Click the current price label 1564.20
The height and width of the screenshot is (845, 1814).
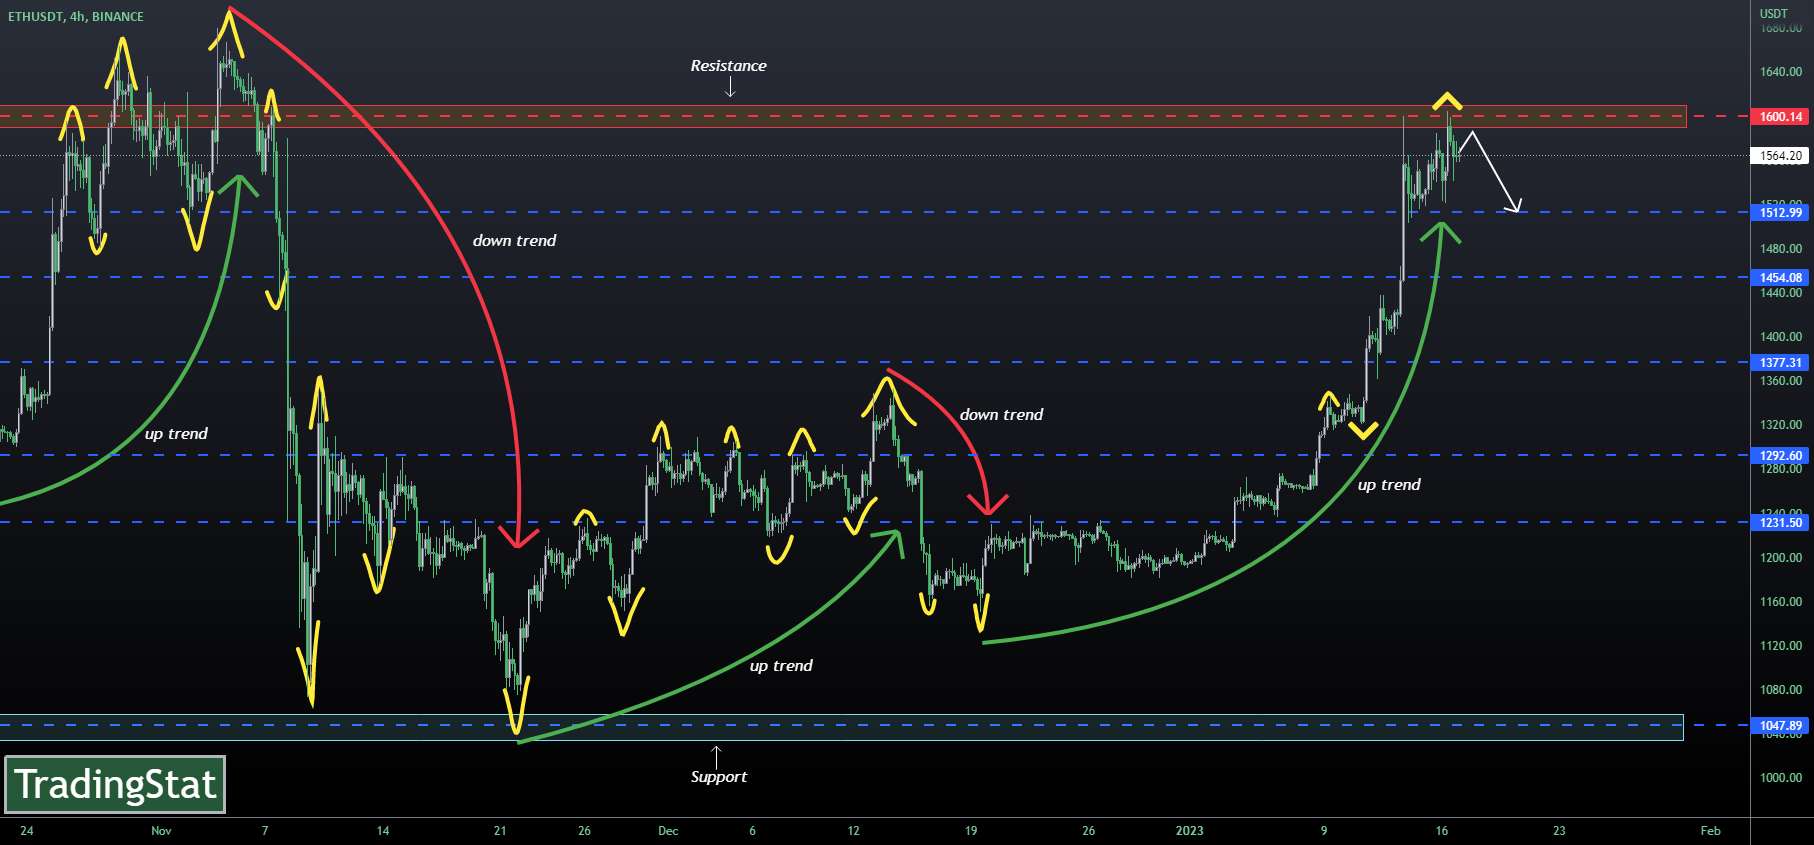pos(1781,156)
